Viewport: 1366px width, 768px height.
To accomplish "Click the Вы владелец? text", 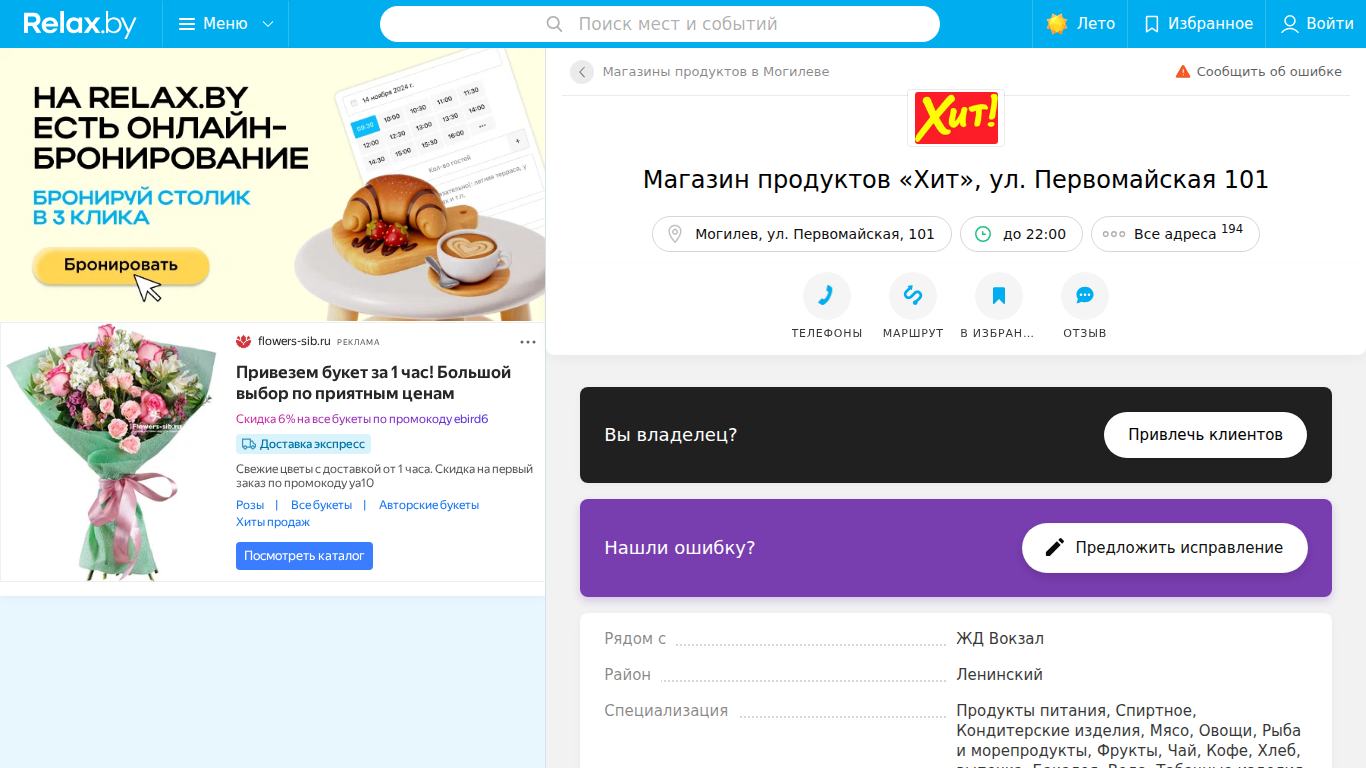I will pyautogui.click(x=671, y=435).
